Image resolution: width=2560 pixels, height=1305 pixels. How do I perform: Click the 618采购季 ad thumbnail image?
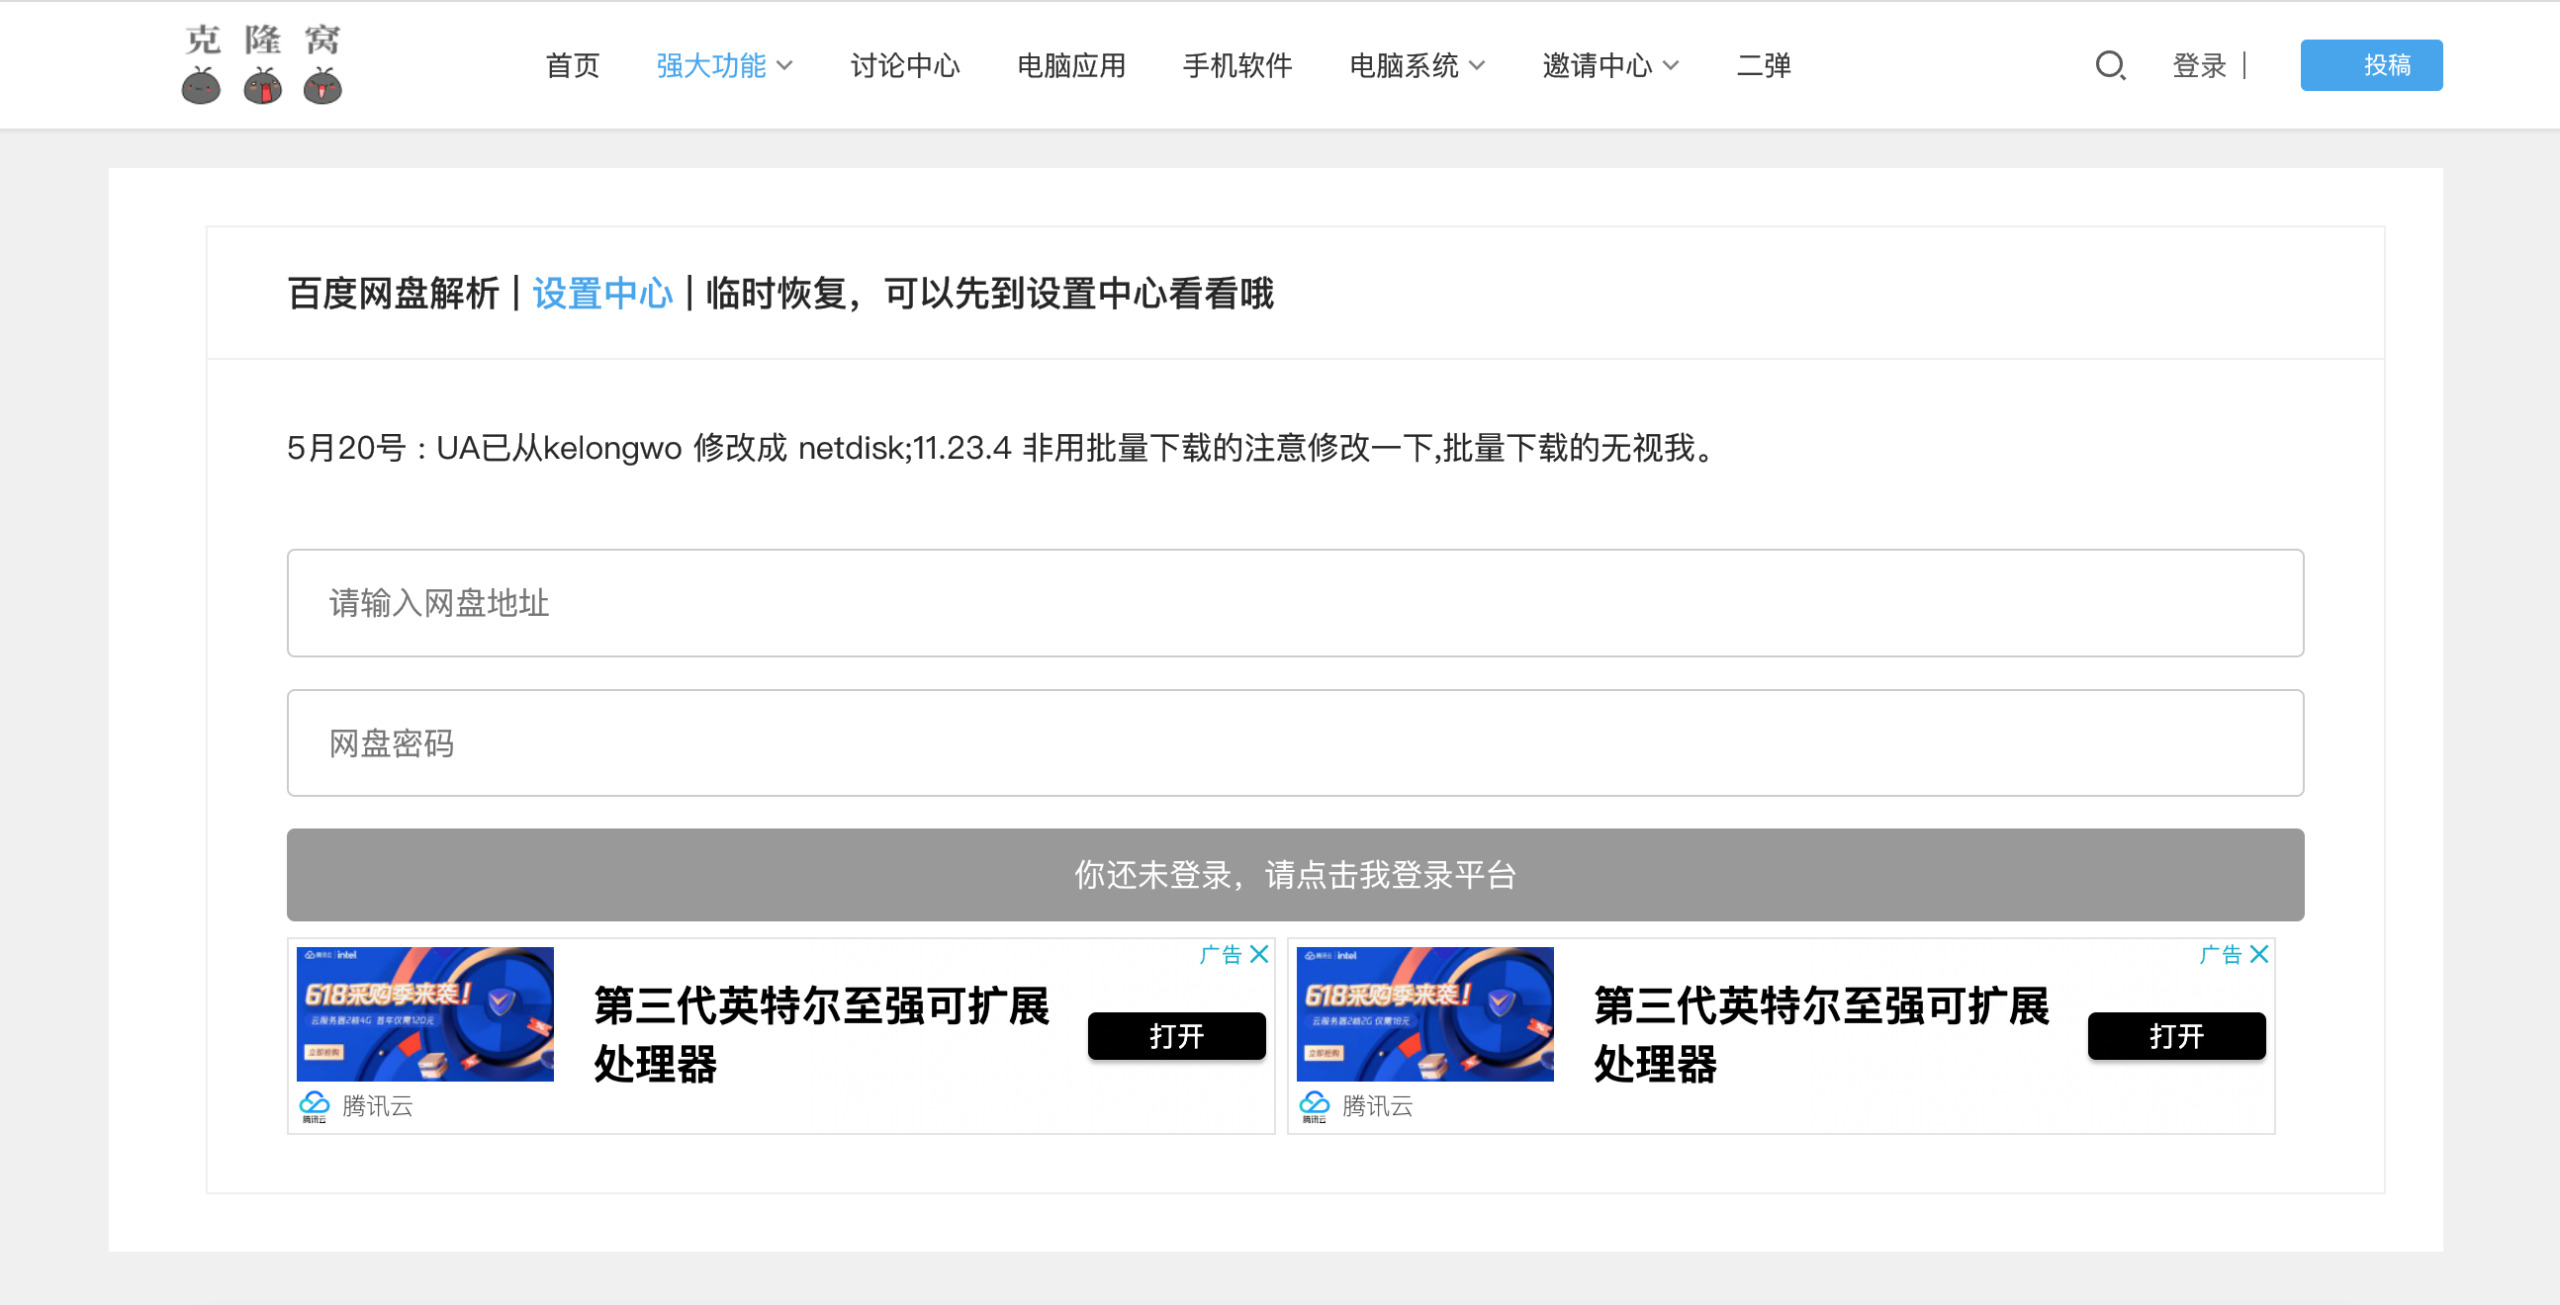tap(425, 1013)
